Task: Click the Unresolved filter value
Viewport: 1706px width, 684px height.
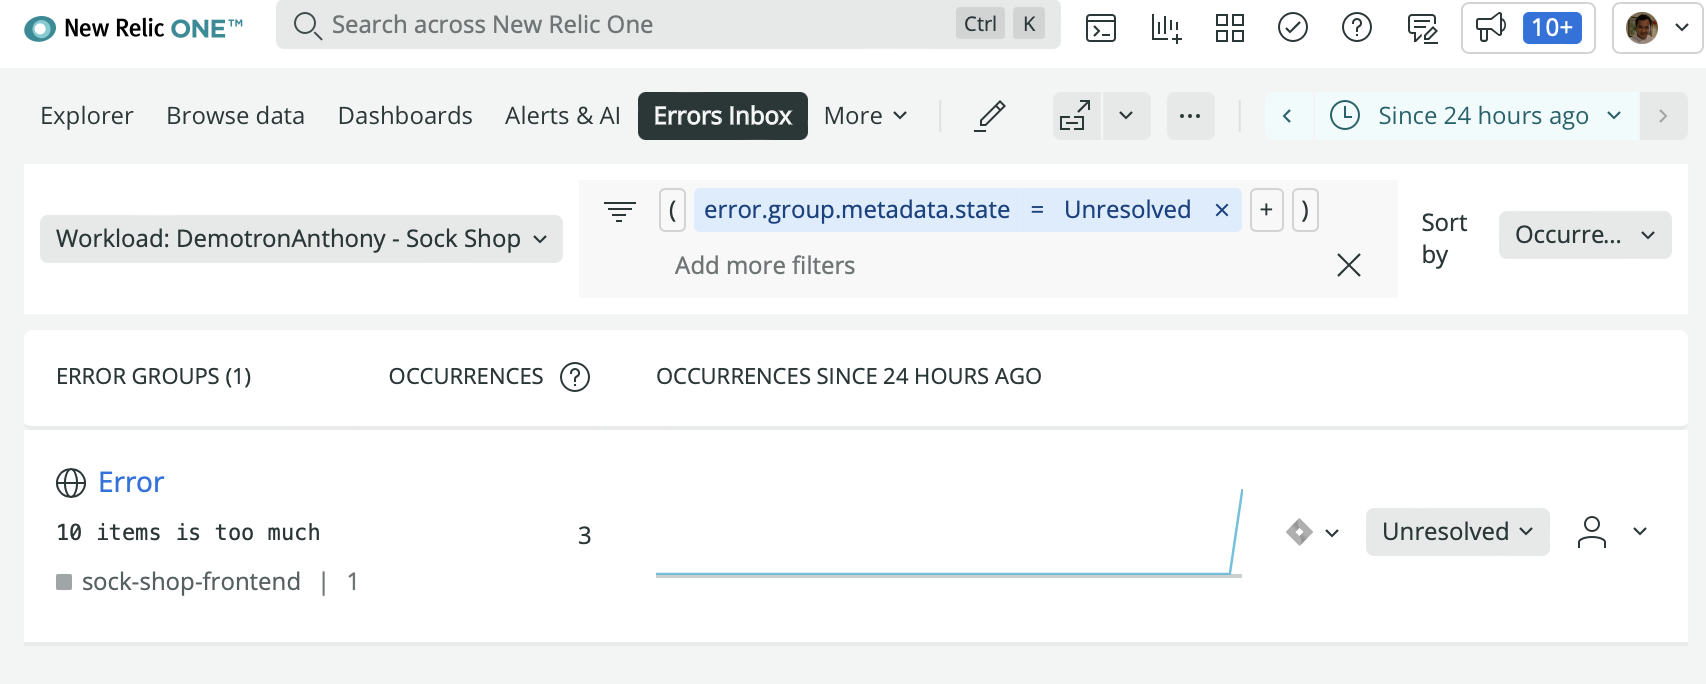Action: [1127, 210]
